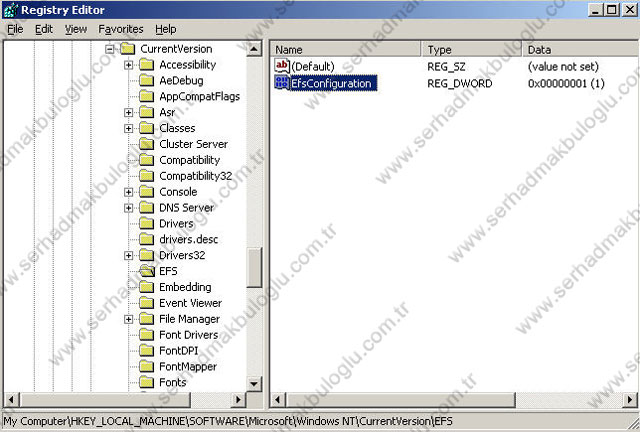Click the AppCompatFlags folder icon

coord(147,96)
